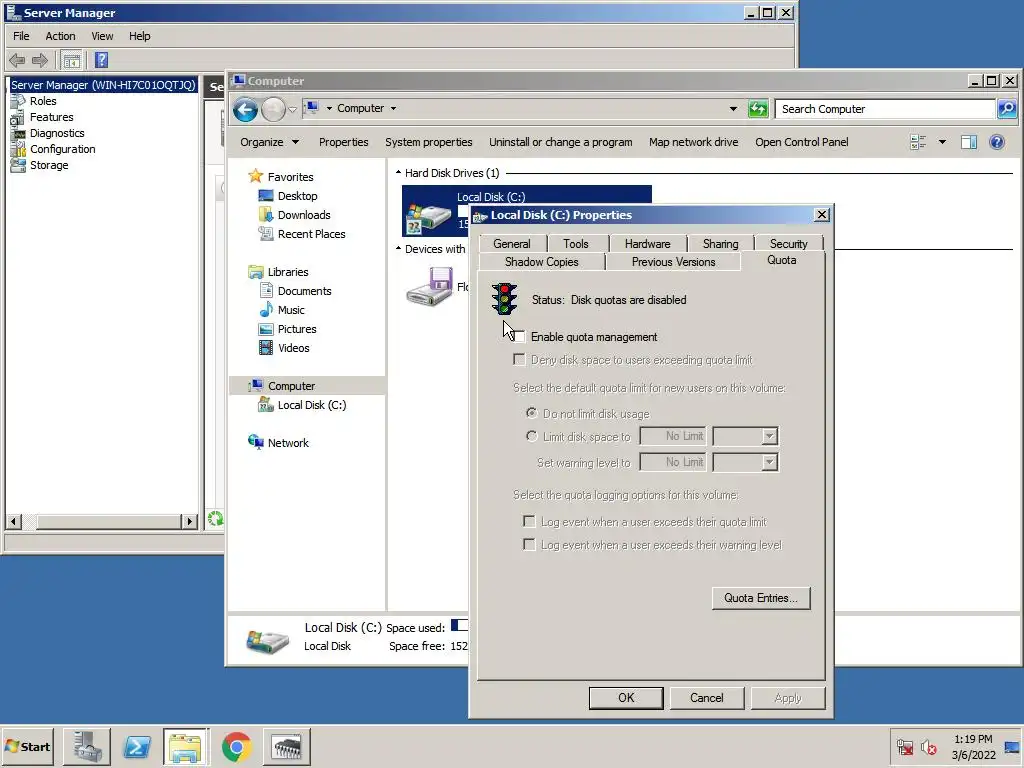Switch to the Hardware tab

pos(647,244)
